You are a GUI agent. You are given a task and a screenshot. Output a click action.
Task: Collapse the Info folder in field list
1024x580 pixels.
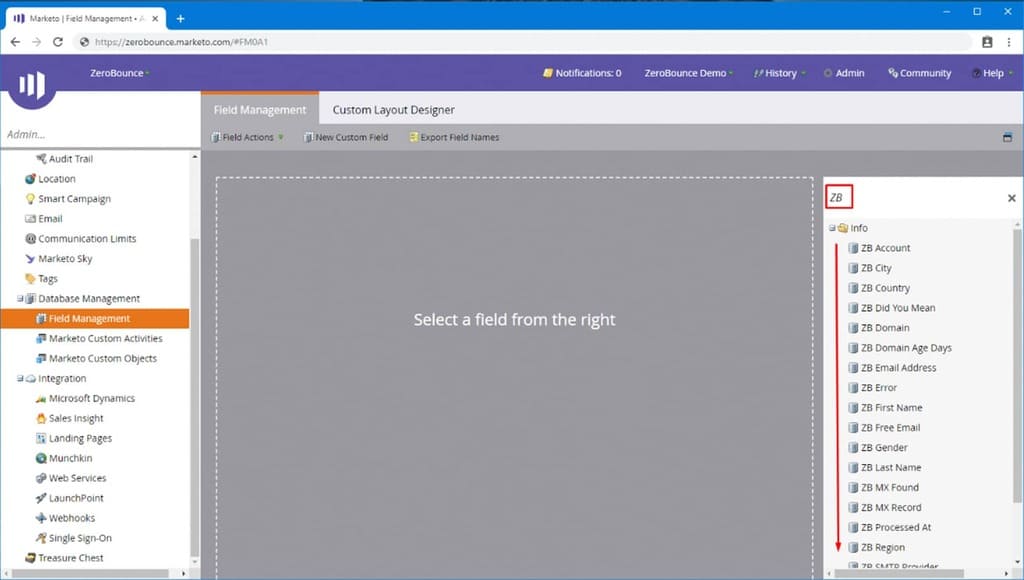point(832,228)
